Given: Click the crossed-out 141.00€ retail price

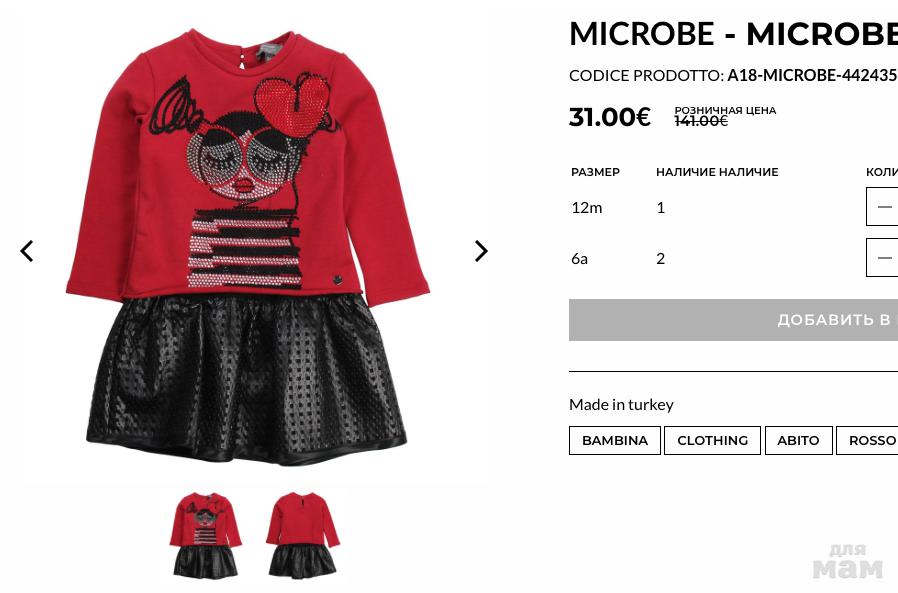Looking at the screenshot, I should [701, 121].
